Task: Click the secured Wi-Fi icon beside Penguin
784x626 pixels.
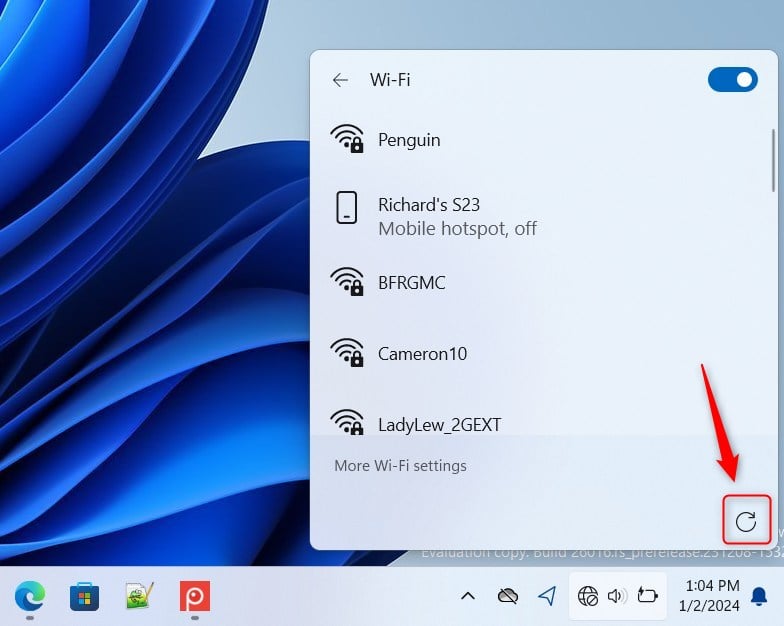Action: pos(346,139)
